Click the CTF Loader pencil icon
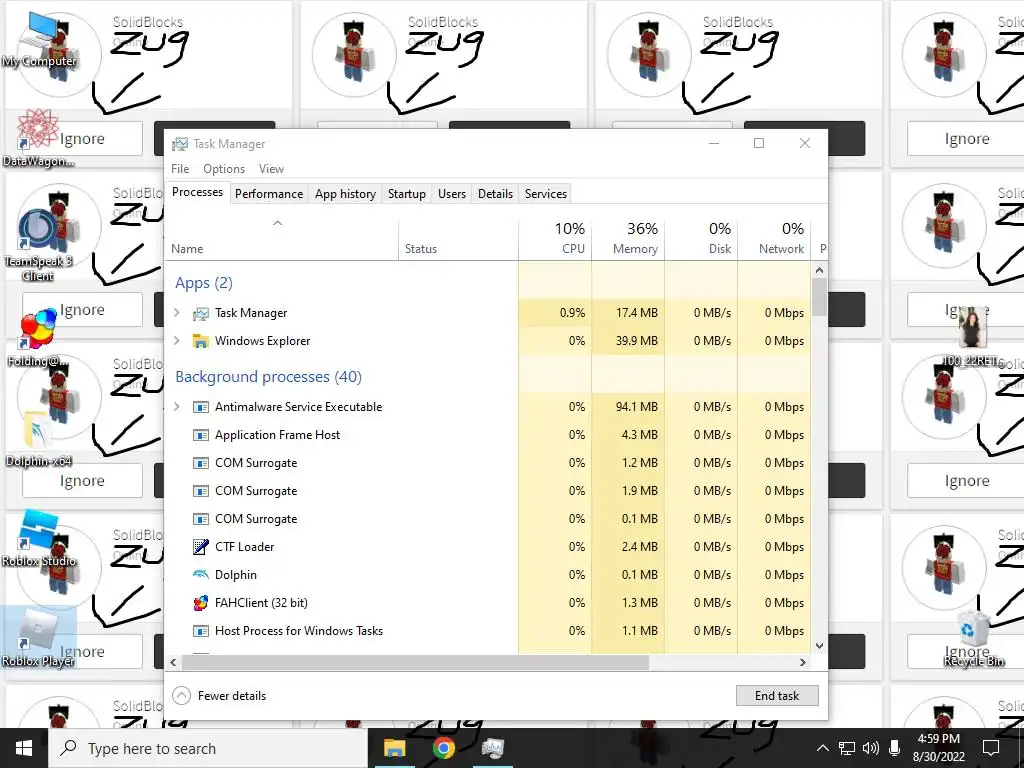The width and height of the screenshot is (1024, 768). [200, 547]
